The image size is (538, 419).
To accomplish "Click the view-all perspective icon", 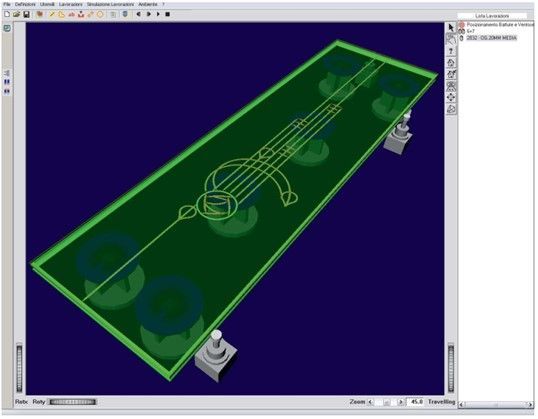I will 451,86.
